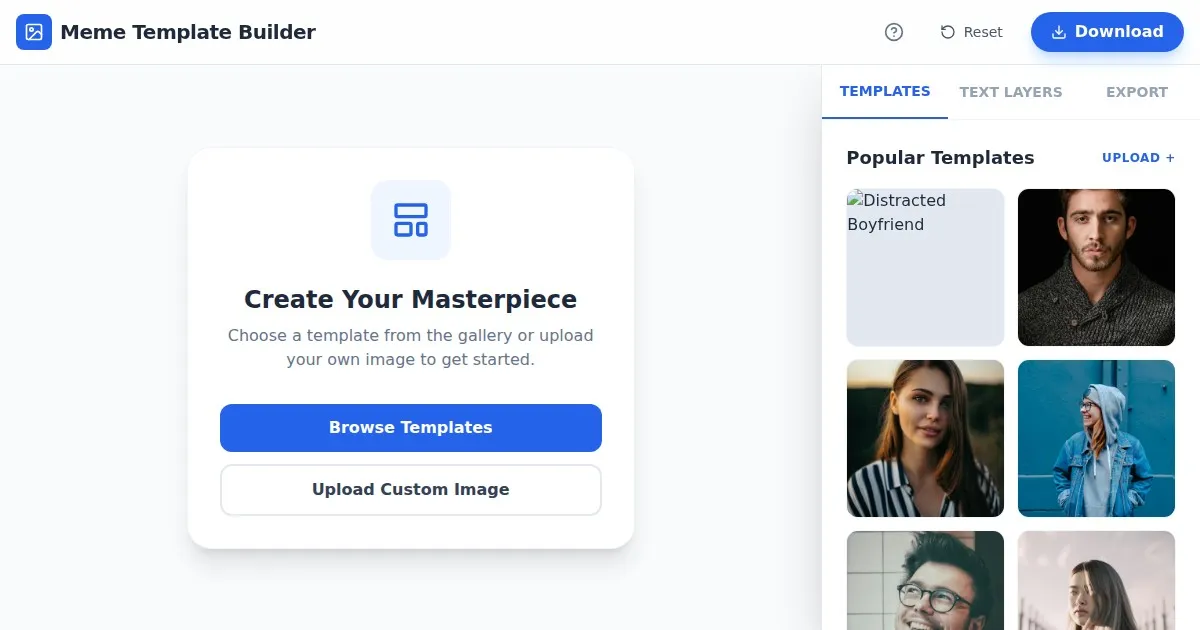This screenshot has height=630, width=1200.
Task: Select the woman in striped shirt template
Action: click(x=925, y=438)
